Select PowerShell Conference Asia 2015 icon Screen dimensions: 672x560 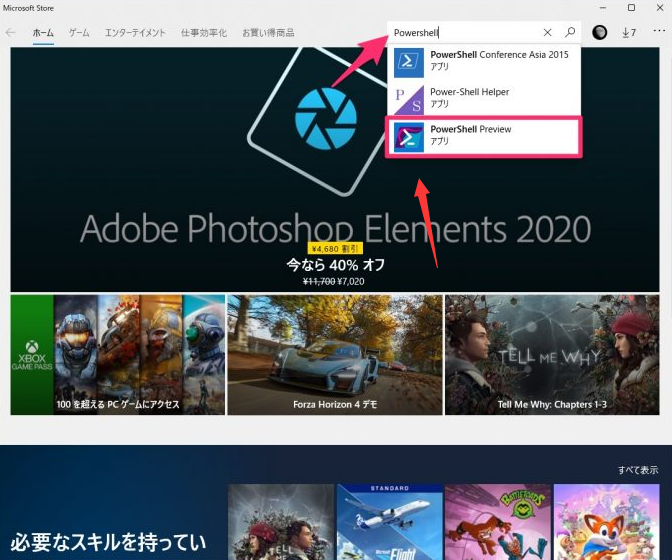408,63
